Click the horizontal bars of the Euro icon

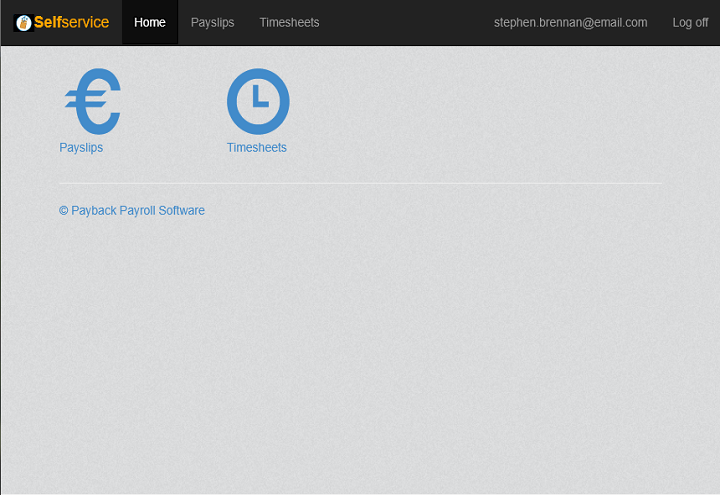pos(76,98)
